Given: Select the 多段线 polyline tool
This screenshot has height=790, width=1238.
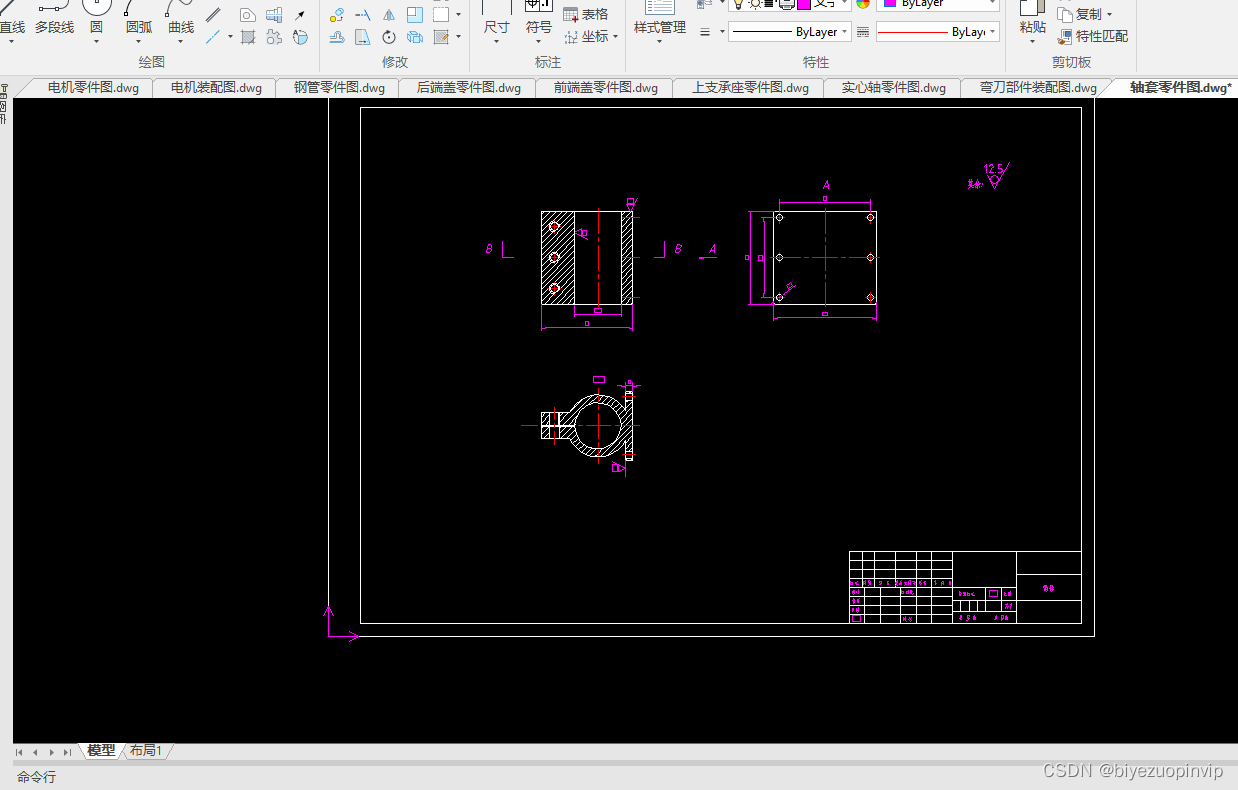Looking at the screenshot, I should 54,18.
